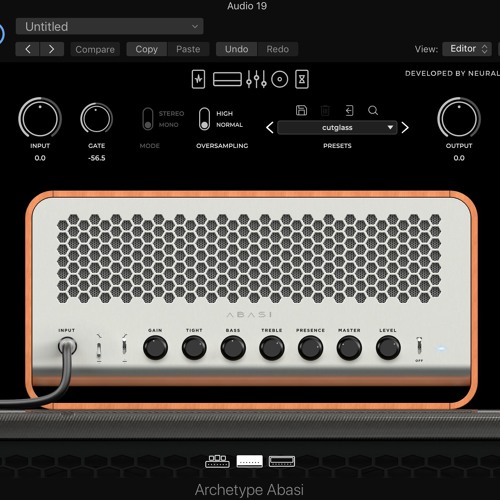Flip the amp power switch to off
This screenshot has width=500, height=500.
pos(419,346)
